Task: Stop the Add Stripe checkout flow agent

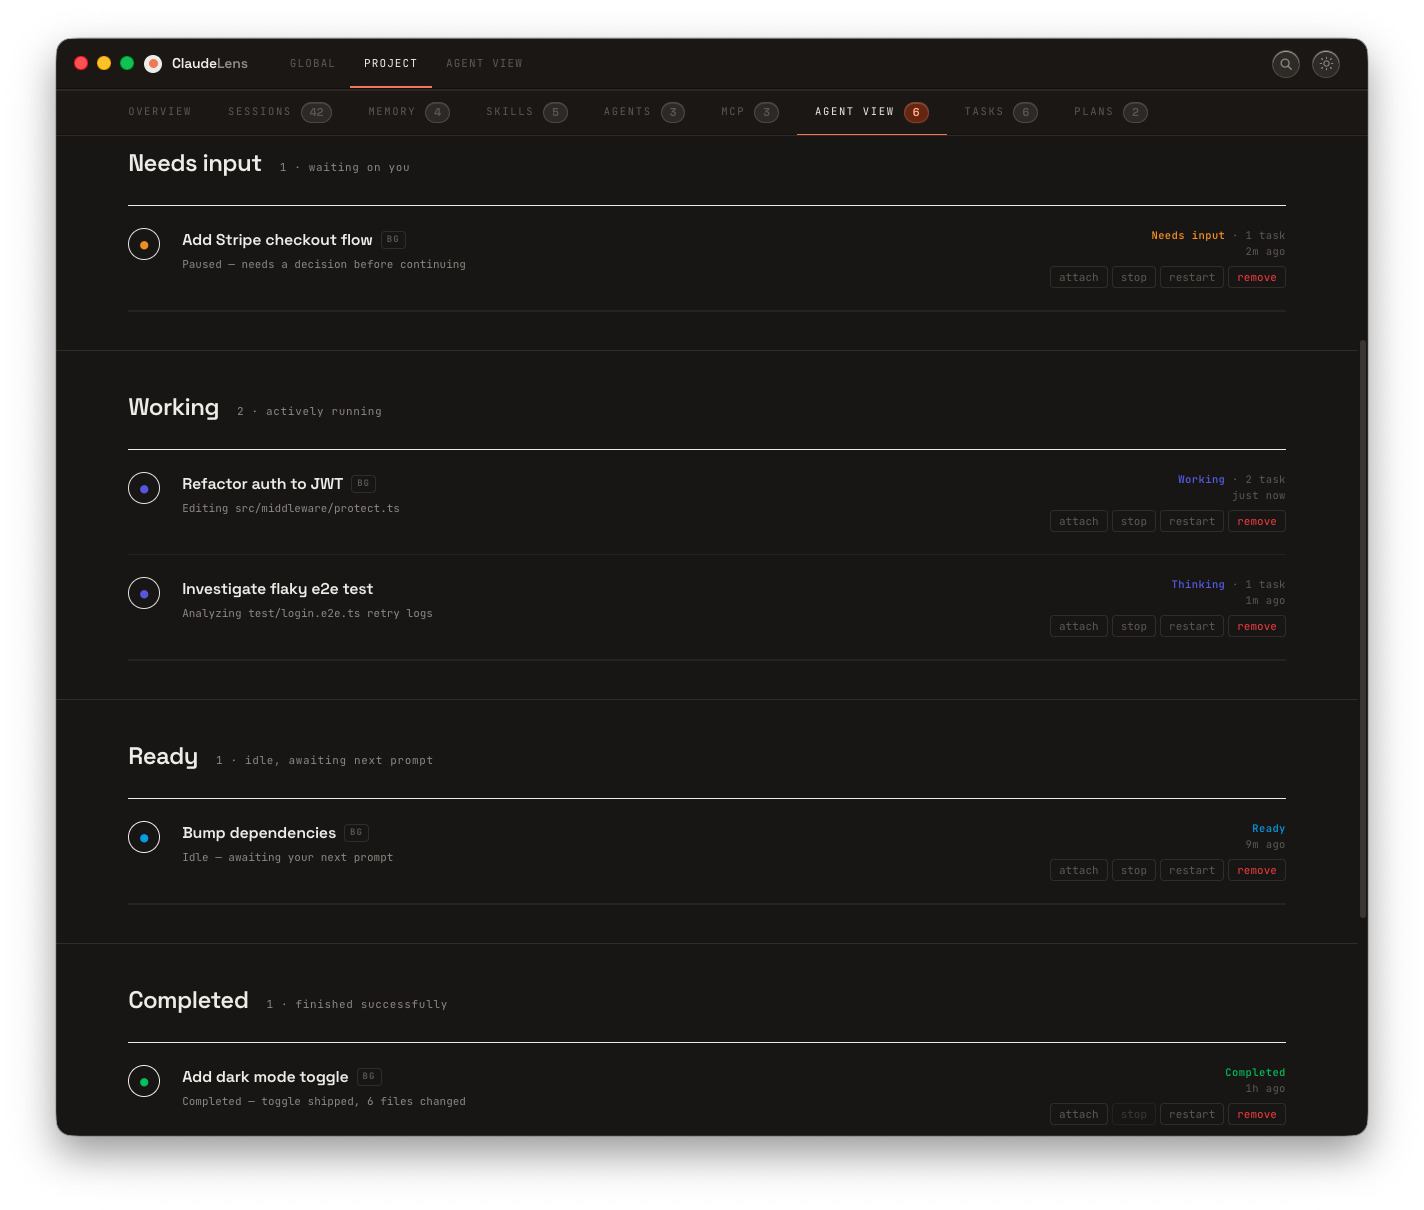Action: click(1134, 278)
